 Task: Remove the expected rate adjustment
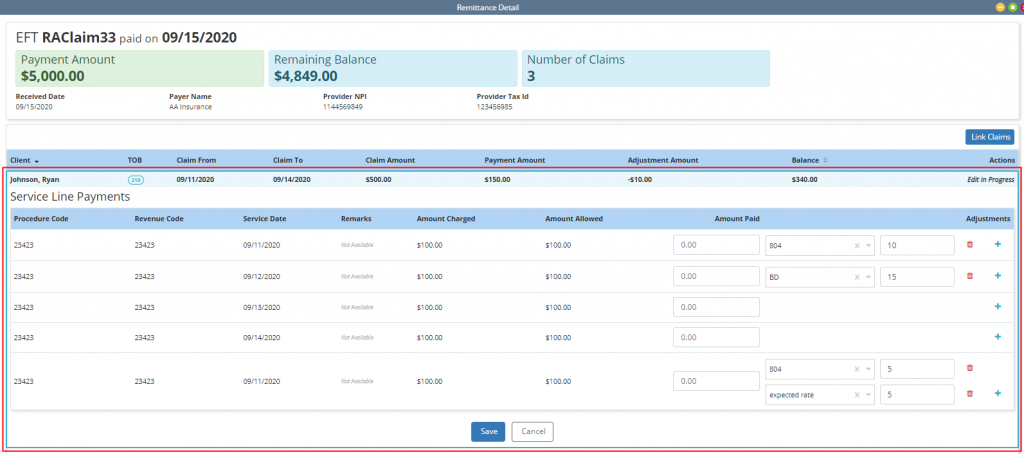pos(969,394)
